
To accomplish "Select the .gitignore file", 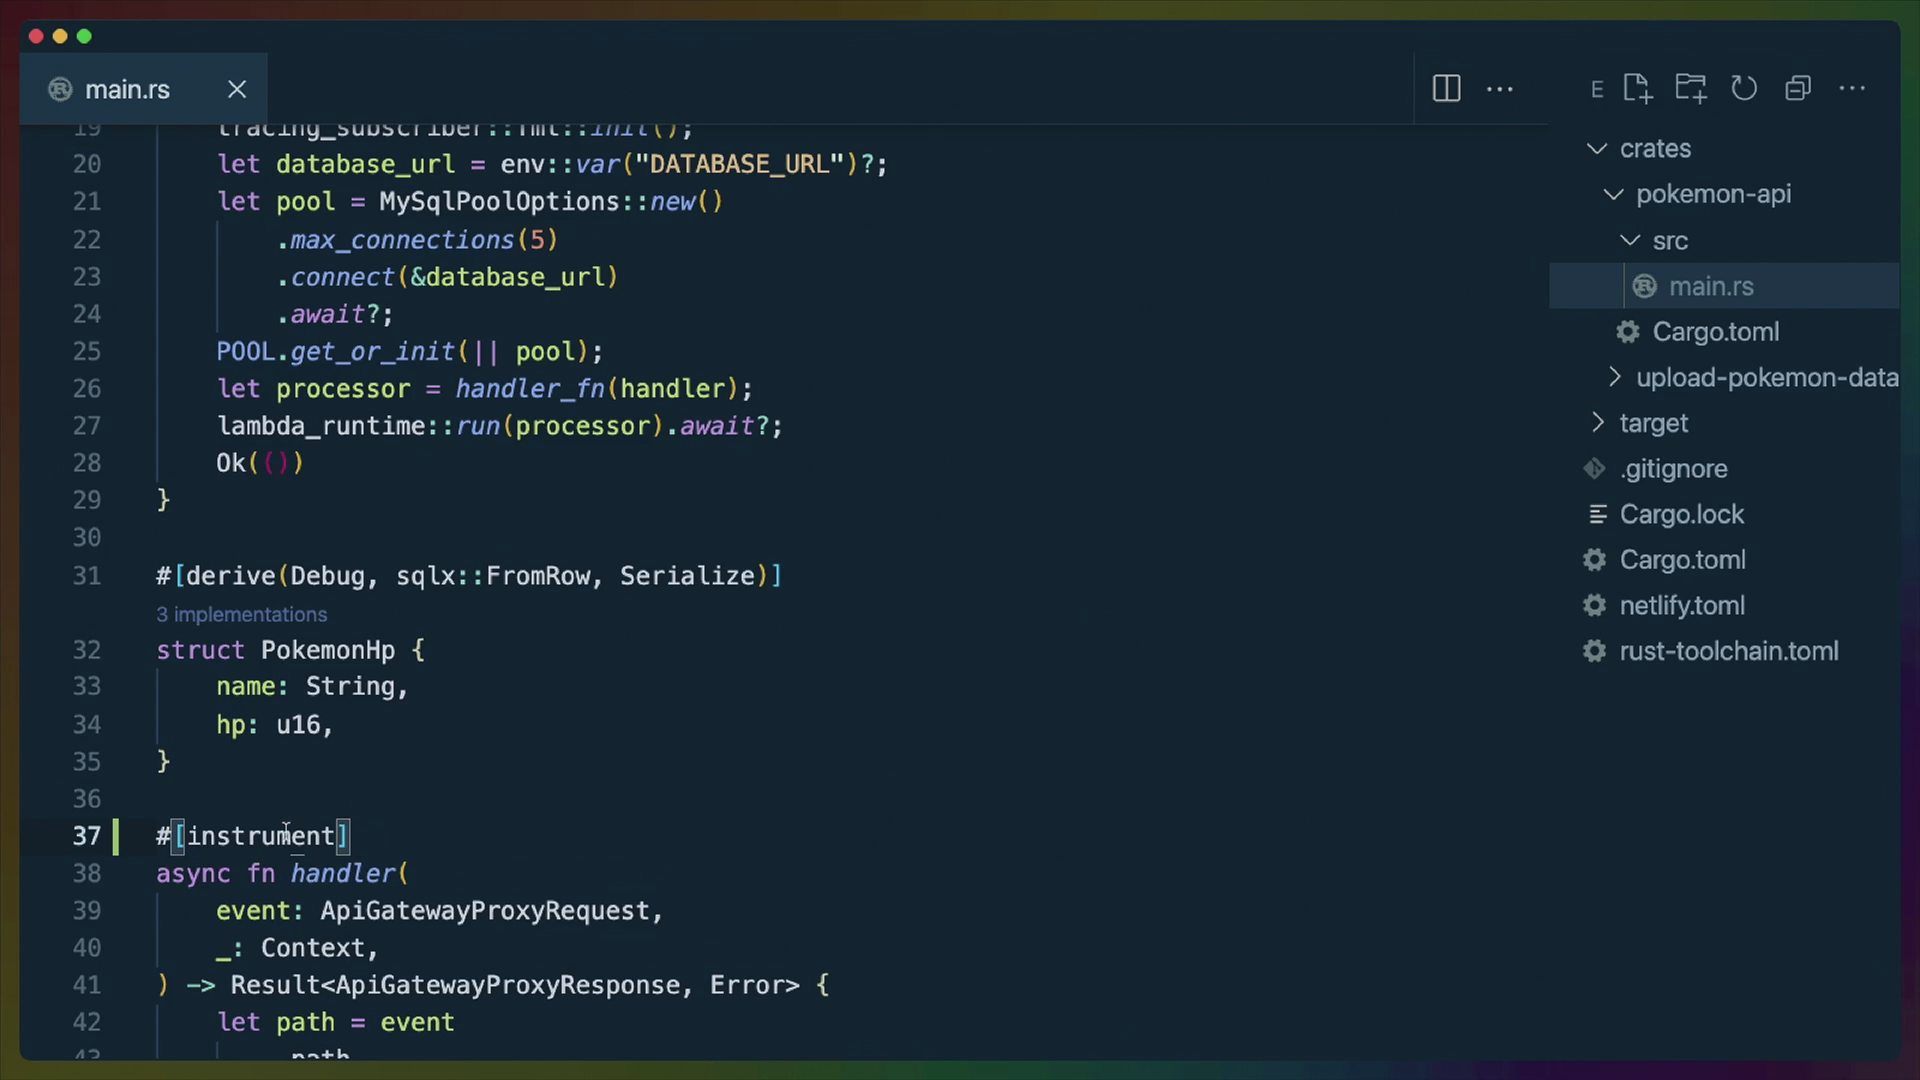I will coord(1674,468).
